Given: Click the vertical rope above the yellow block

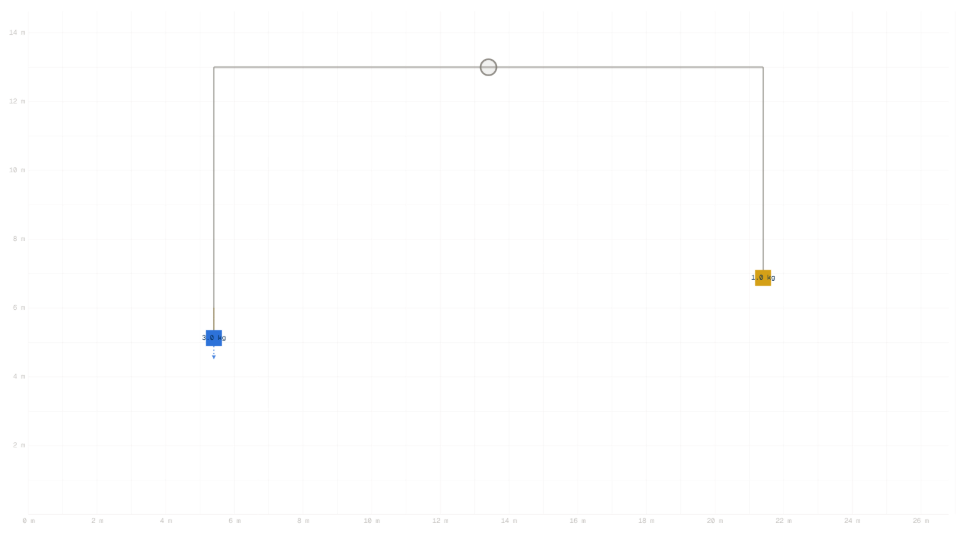Looking at the screenshot, I should tap(763, 168).
